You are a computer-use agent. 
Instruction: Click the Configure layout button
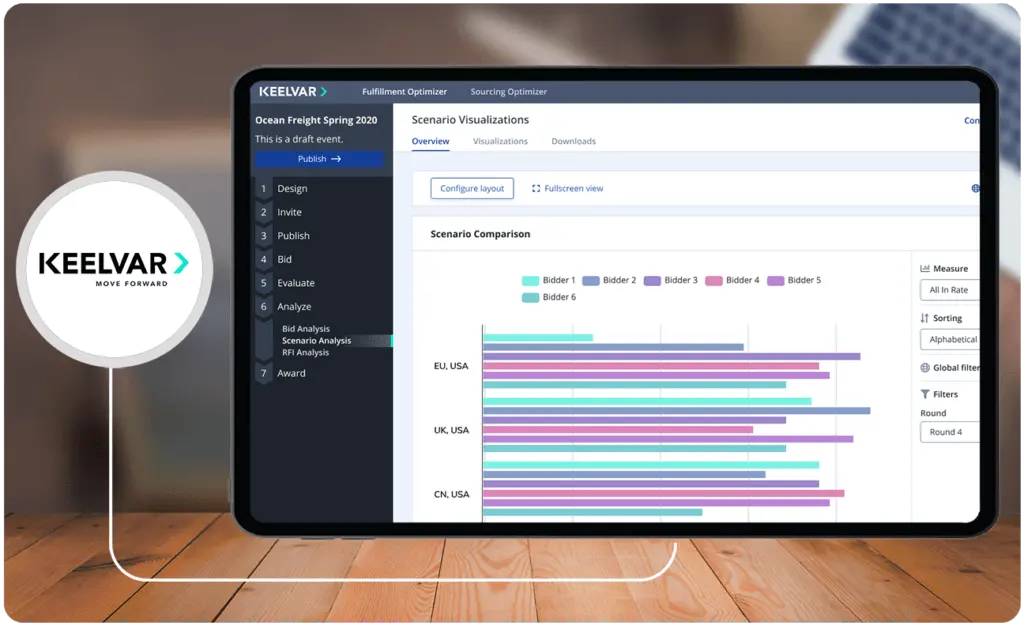[472, 188]
